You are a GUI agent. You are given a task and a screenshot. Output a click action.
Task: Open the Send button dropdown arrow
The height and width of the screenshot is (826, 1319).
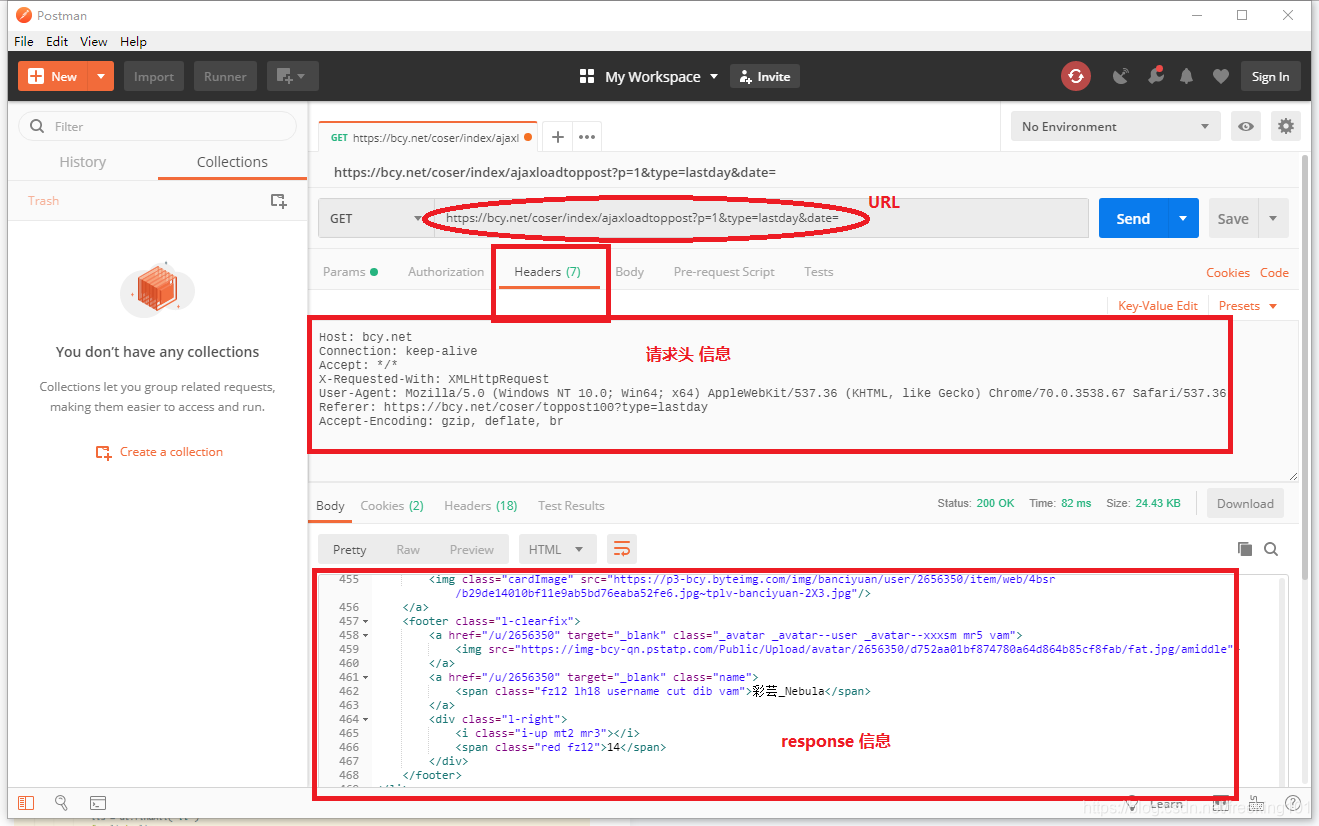point(1183,218)
